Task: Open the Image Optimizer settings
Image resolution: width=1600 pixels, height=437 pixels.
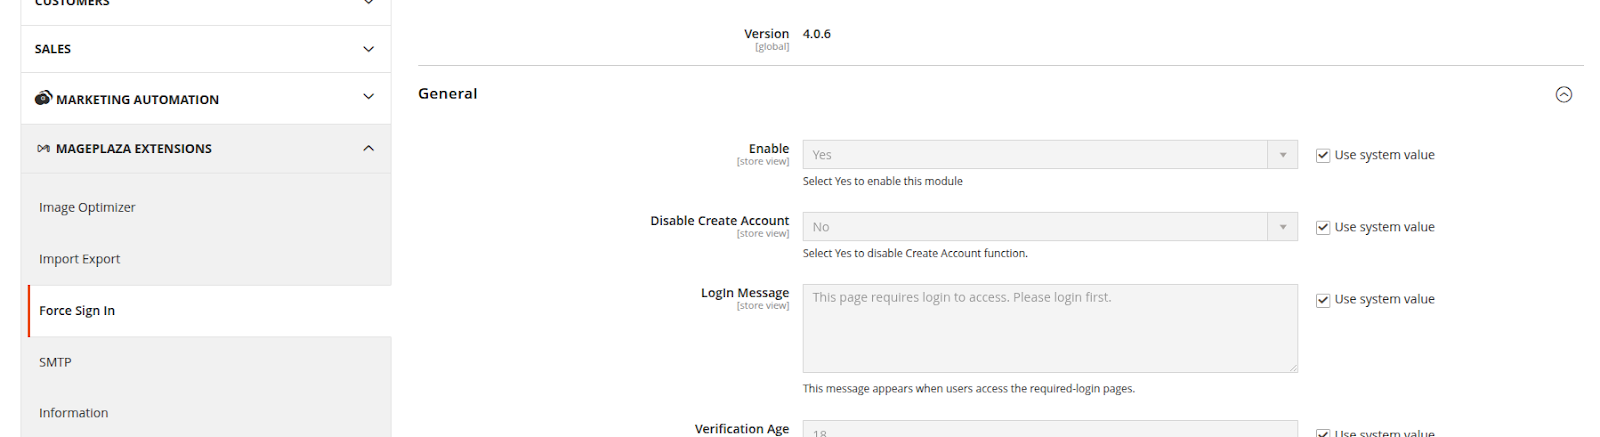Action: click(87, 208)
